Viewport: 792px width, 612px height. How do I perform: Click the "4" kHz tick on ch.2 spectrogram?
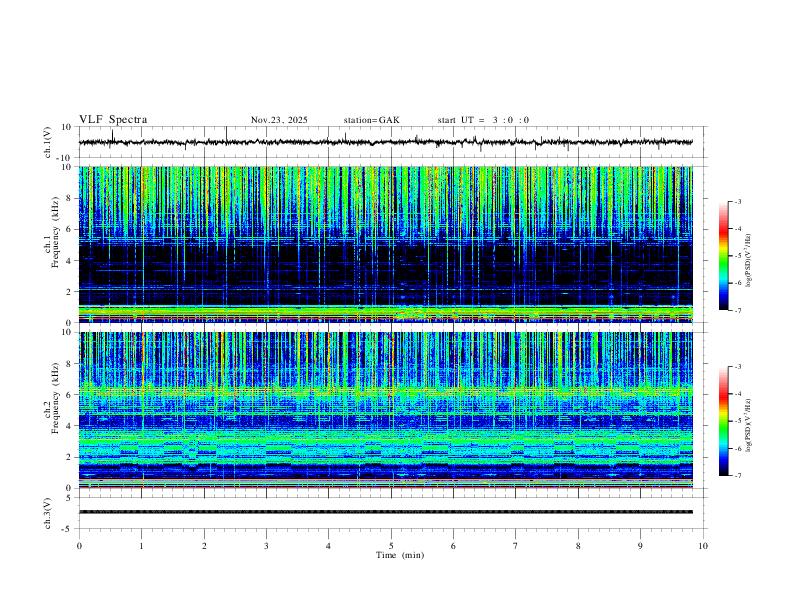pos(70,426)
